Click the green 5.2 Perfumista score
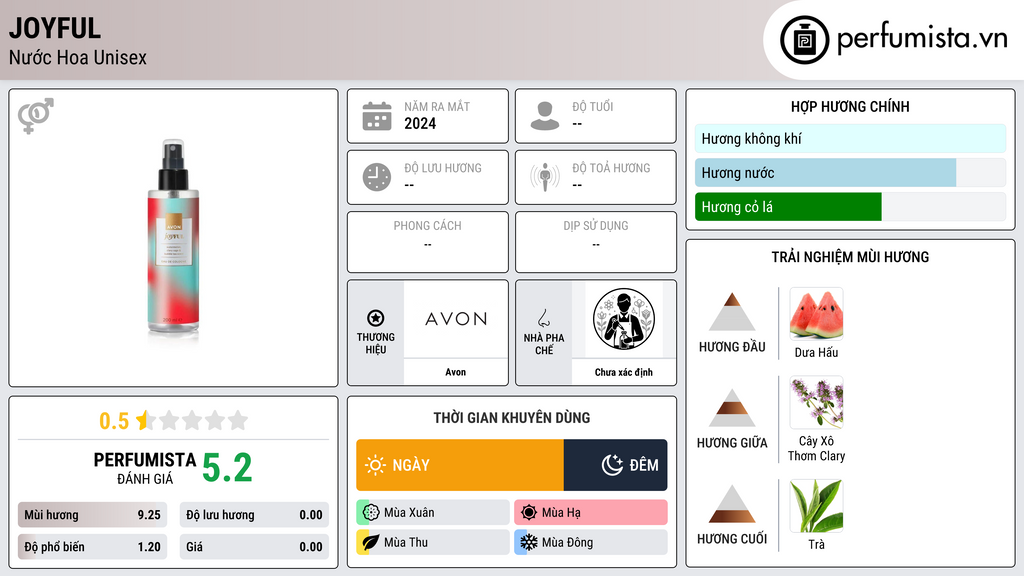 pyautogui.click(x=227, y=468)
